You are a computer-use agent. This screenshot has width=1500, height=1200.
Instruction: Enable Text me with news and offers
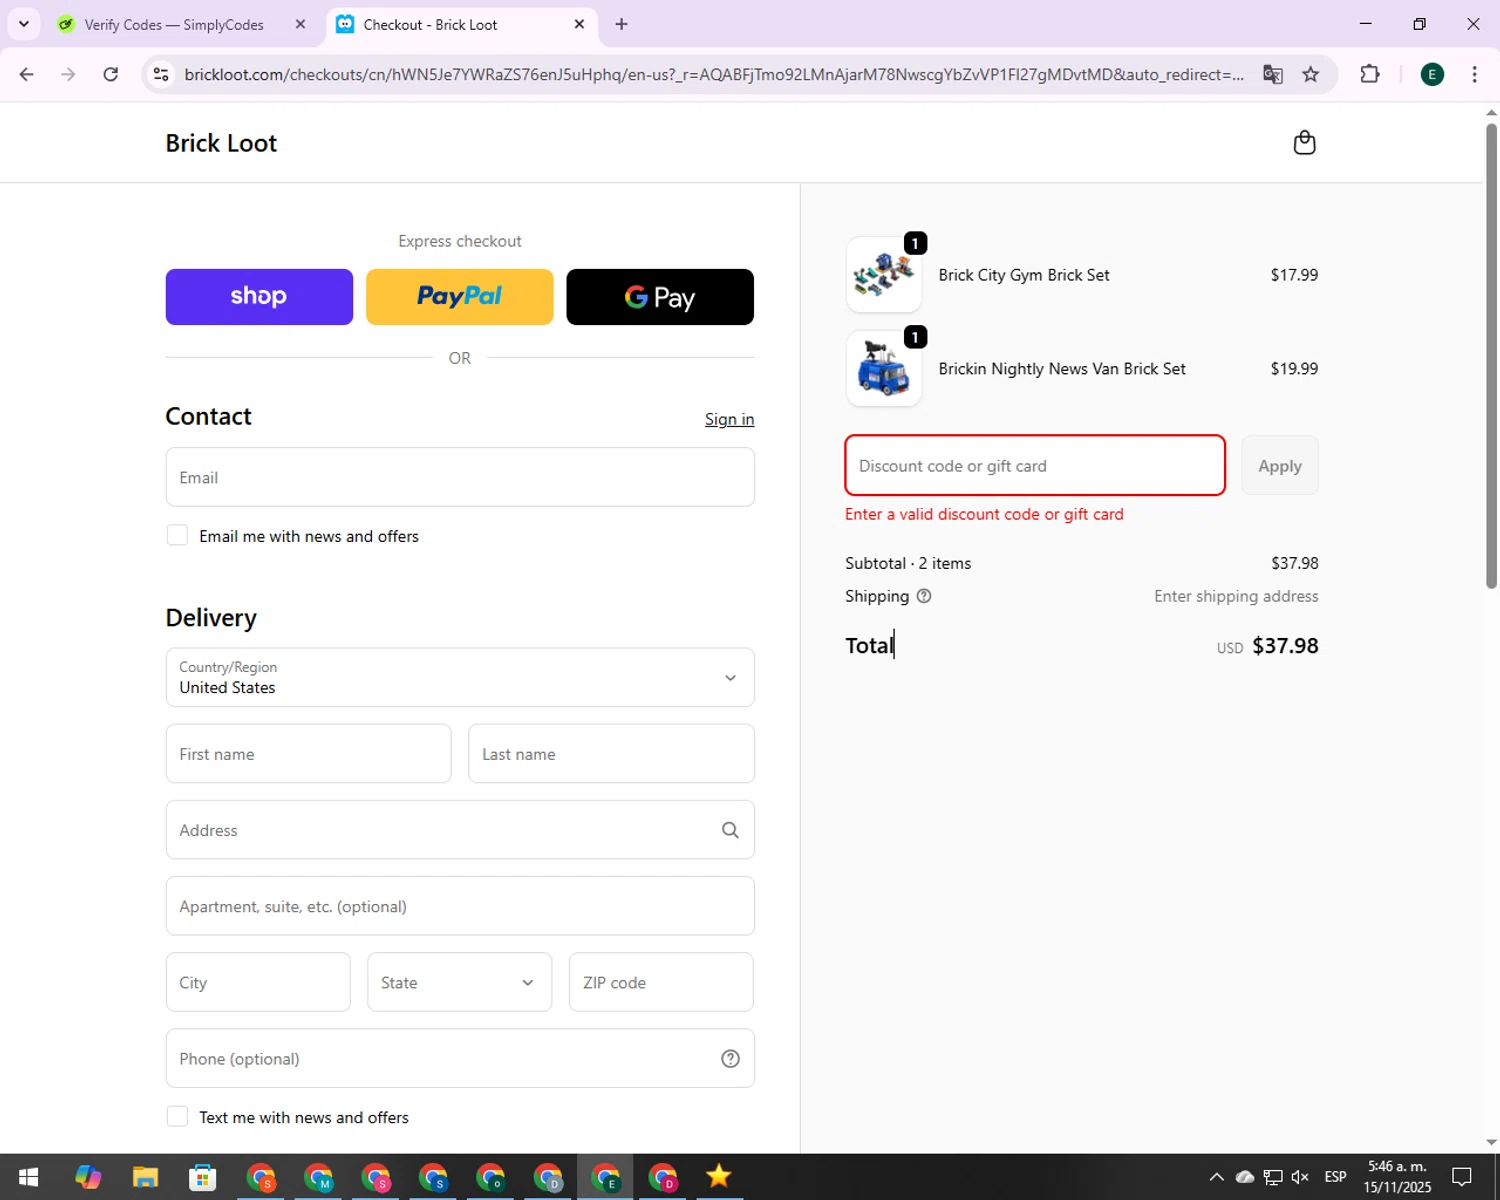pyautogui.click(x=177, y=1116)
